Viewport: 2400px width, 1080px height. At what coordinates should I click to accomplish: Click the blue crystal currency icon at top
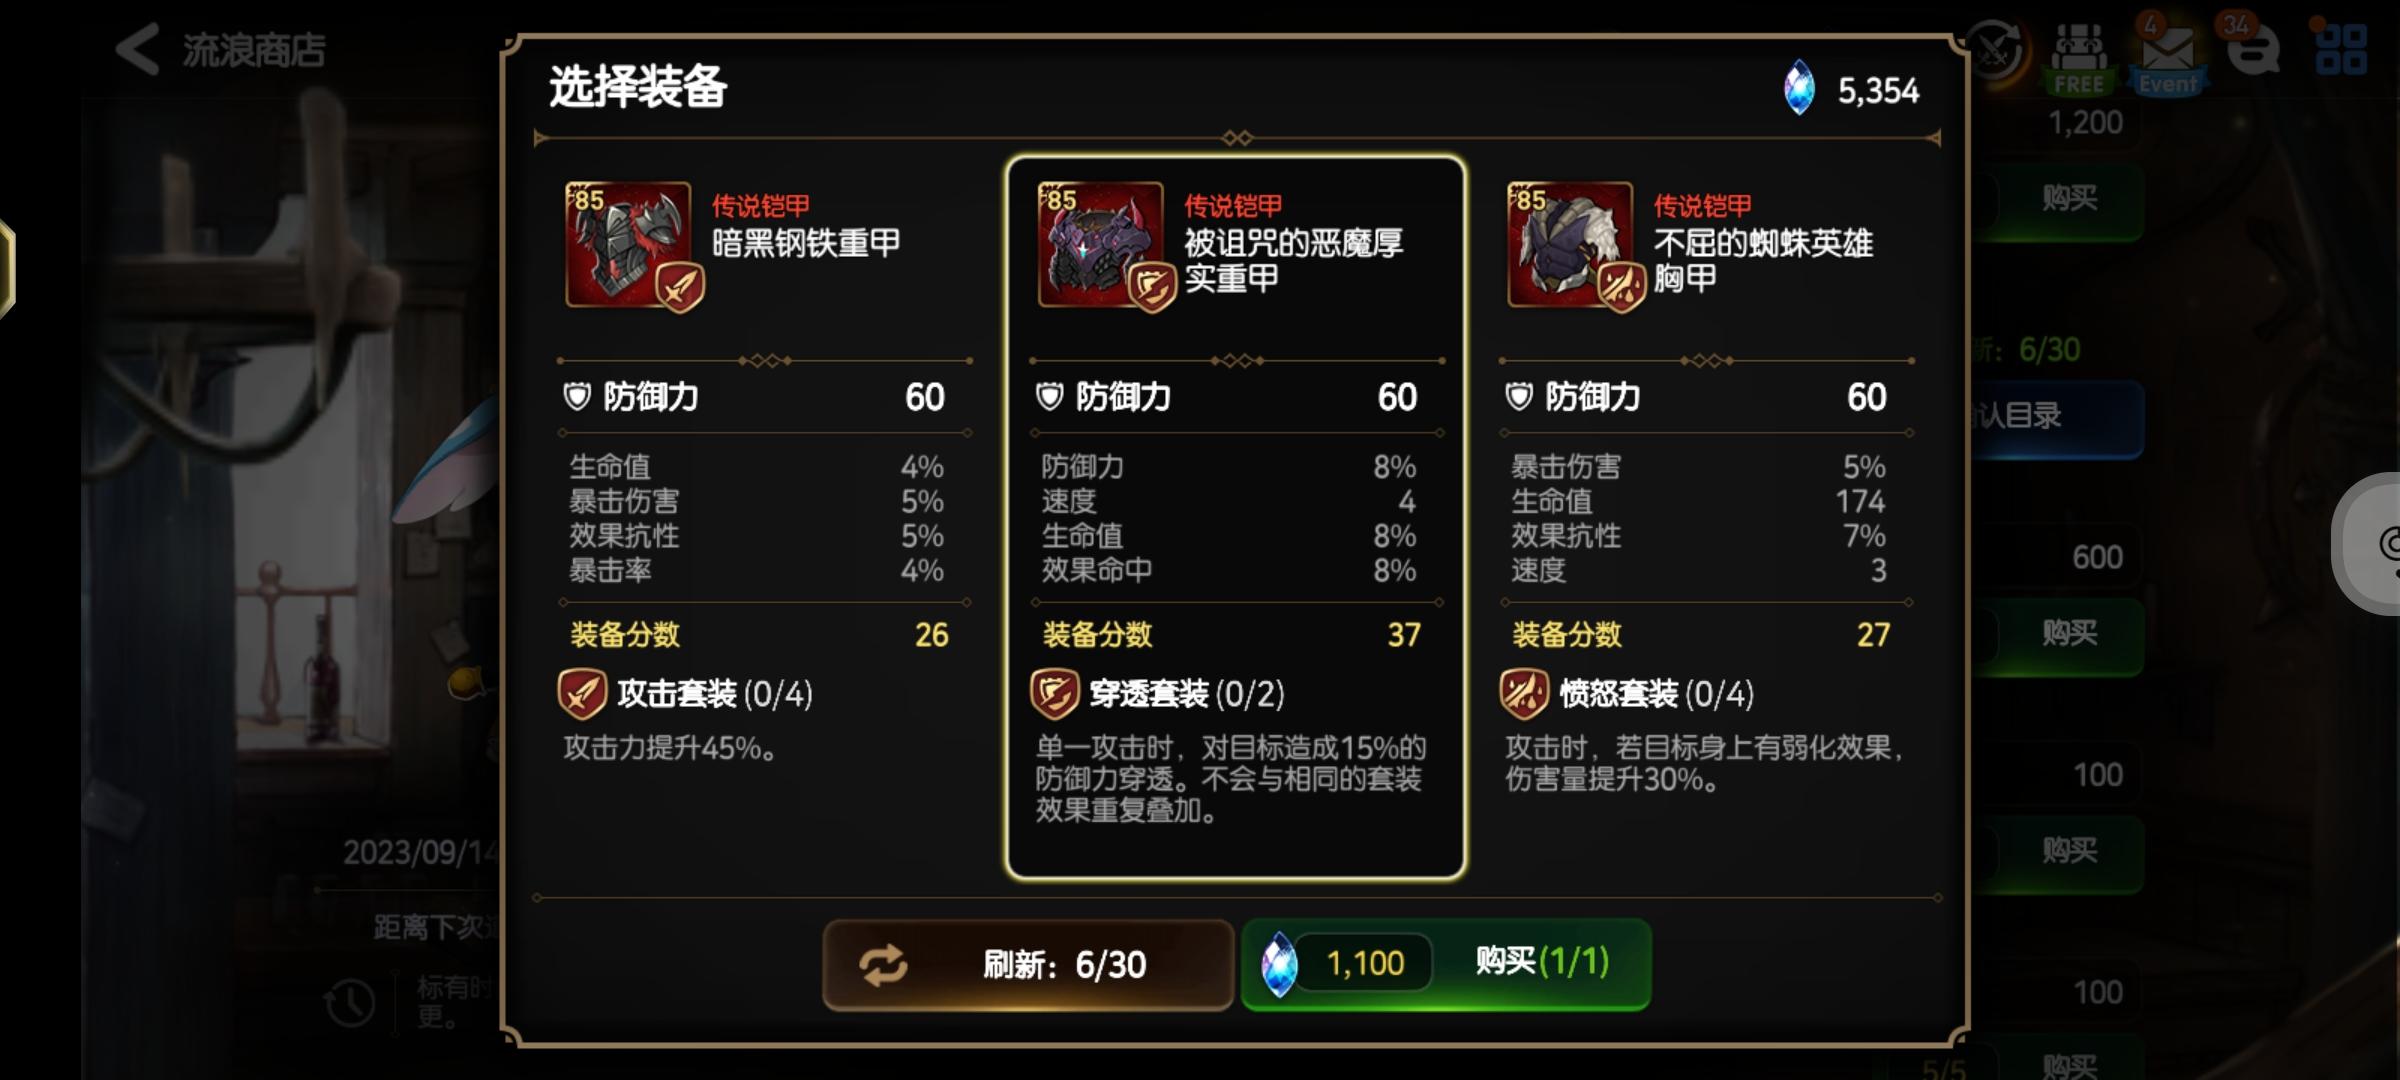[1799, 89]
